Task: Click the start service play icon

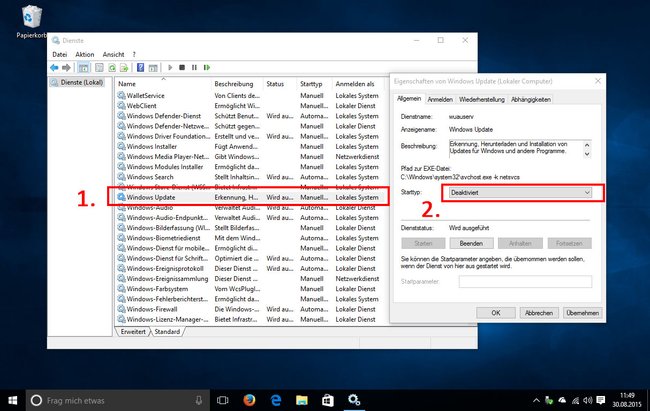Action: [x=170, y=67]
